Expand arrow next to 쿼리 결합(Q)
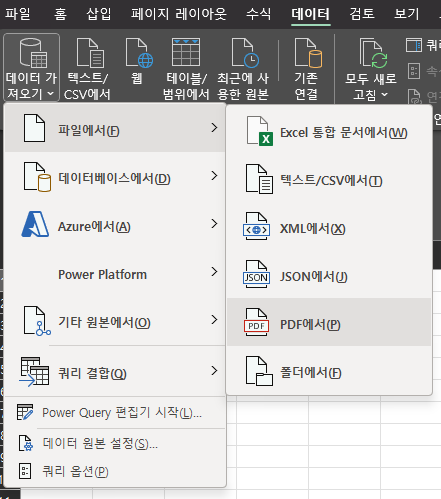Image resolution: width=441 pixels, height=499 pixels. point(214,370)
